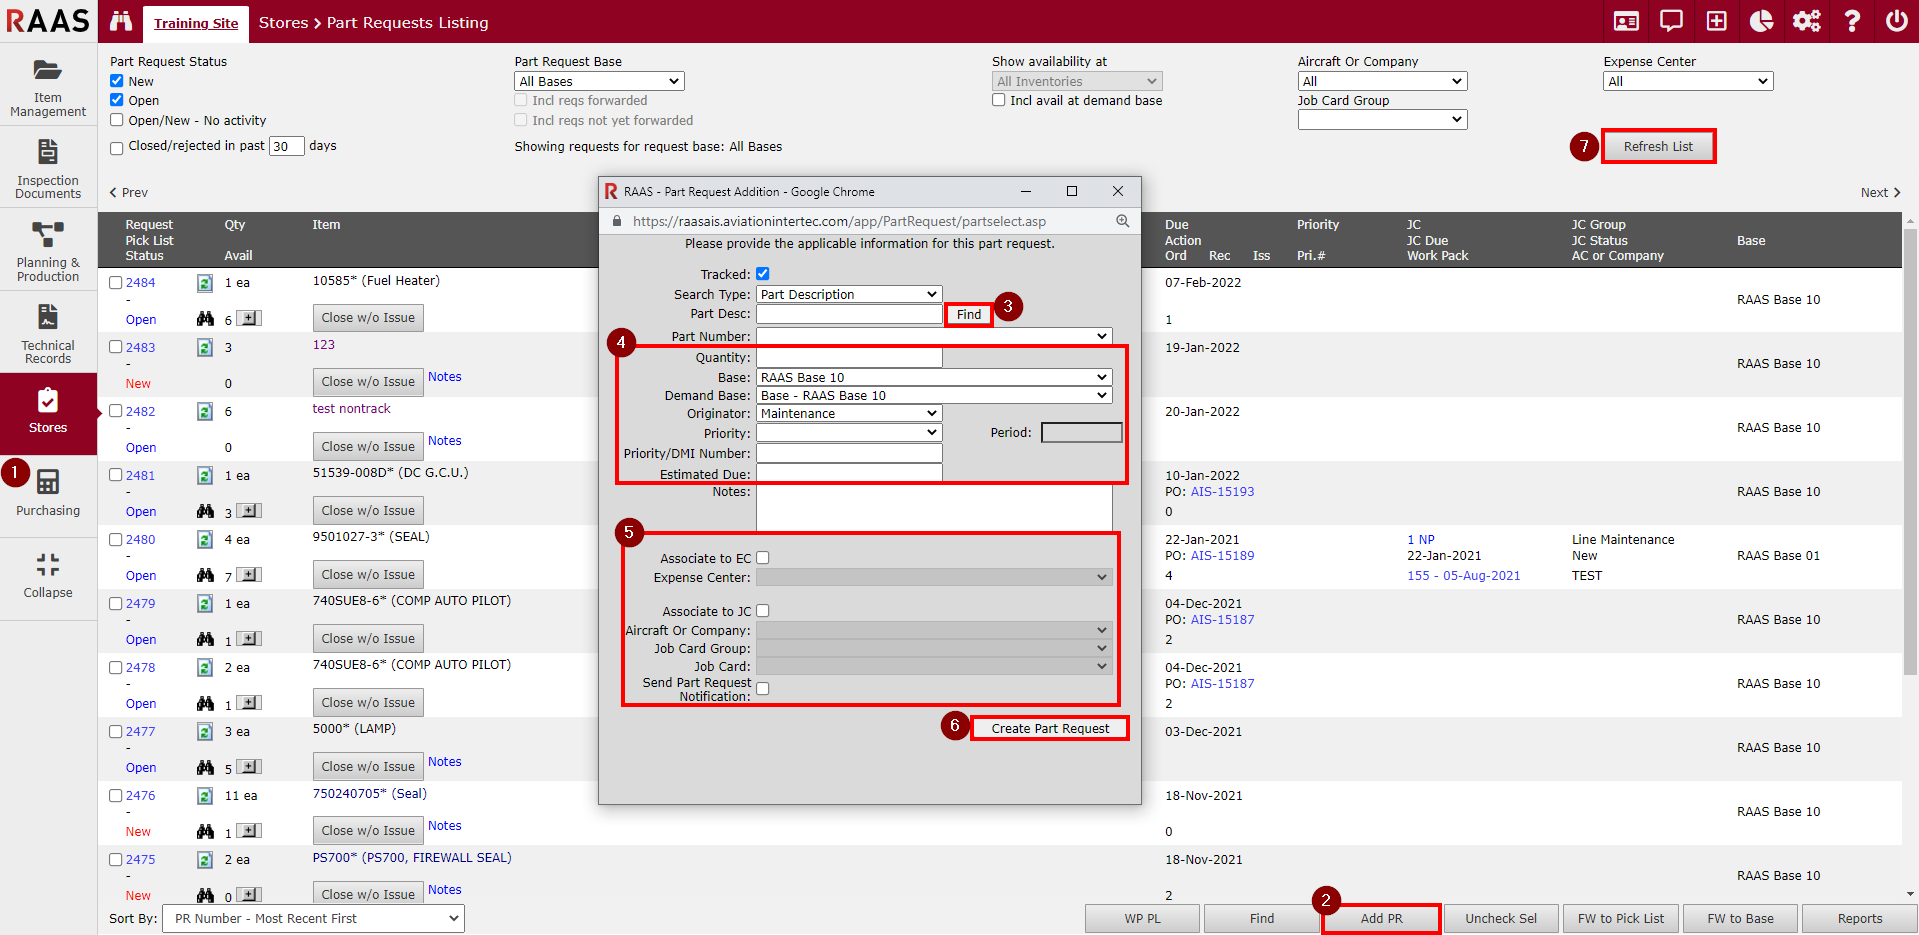Open the contact card icon in top bar
Image resolution: width=1919 pixels, height=935 pixels.
1626,20
